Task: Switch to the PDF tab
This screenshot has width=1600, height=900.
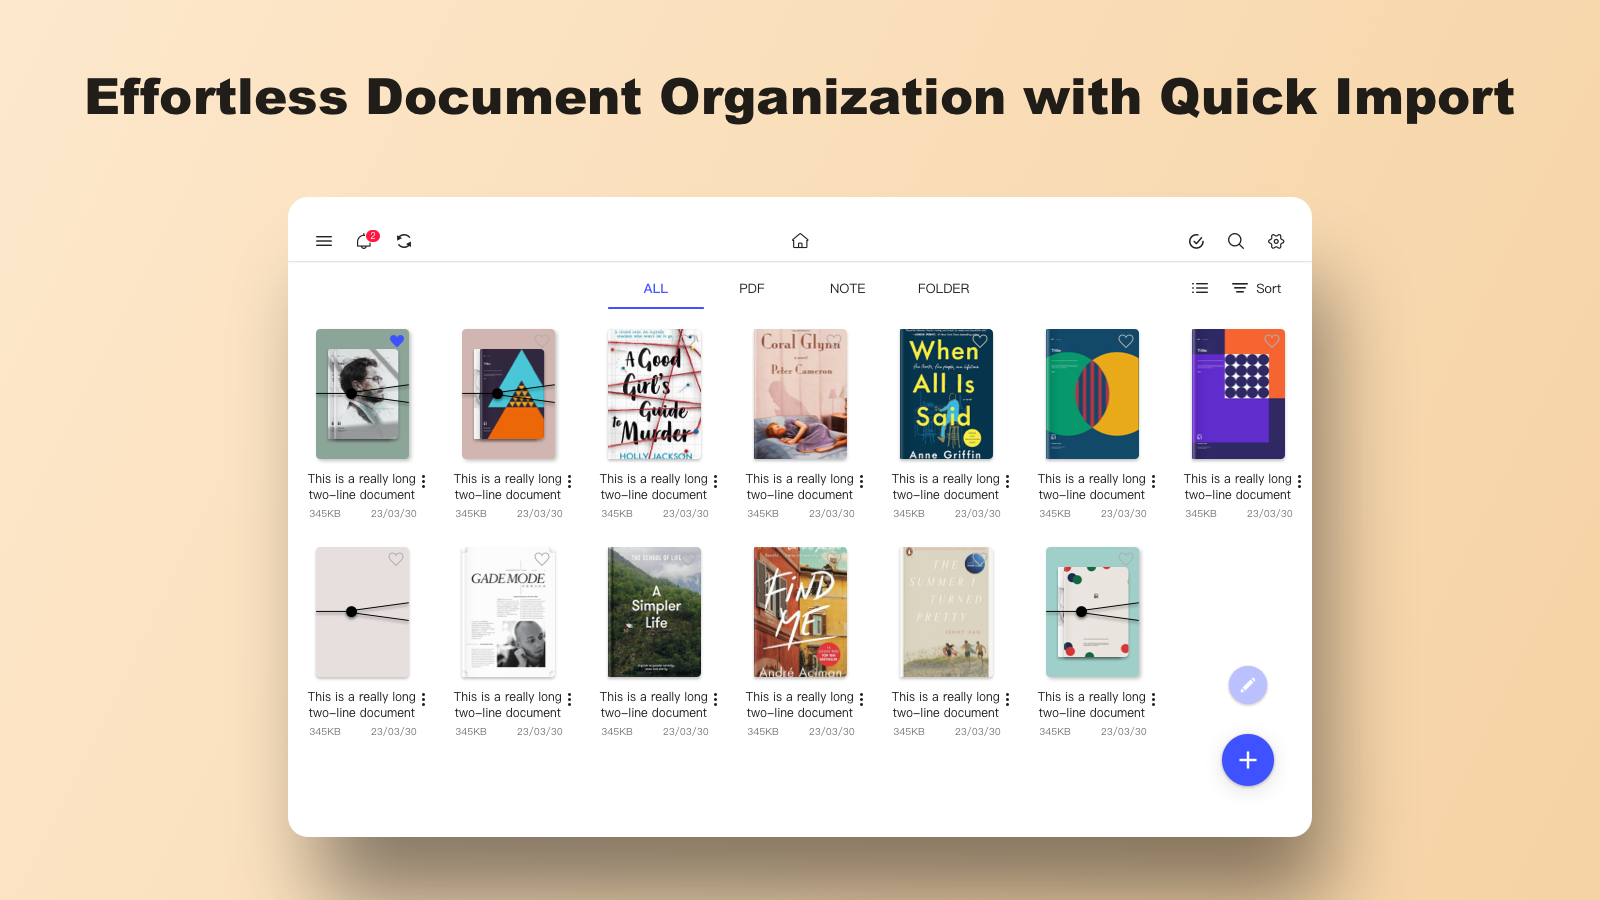Action: click(751, 288)
